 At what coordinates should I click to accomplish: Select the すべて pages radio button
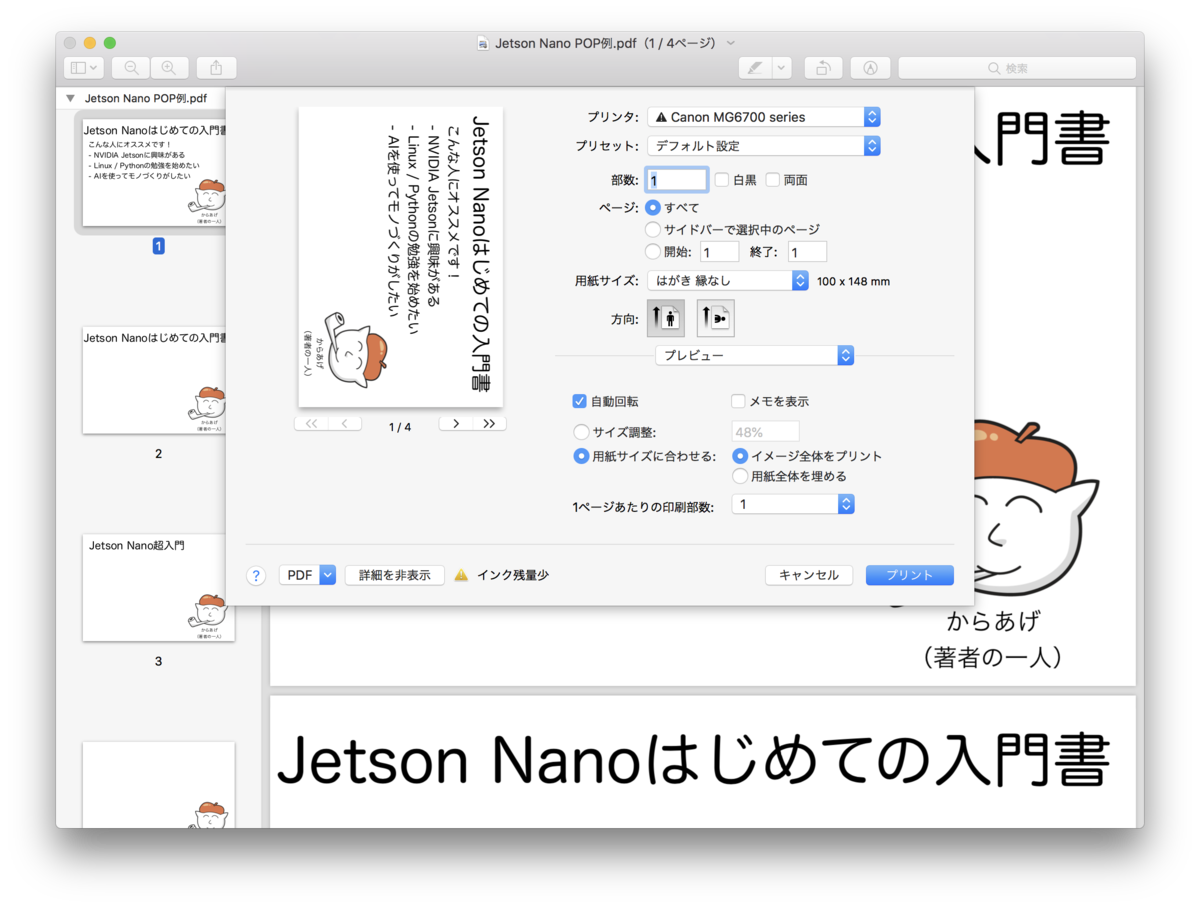point(653,208)
